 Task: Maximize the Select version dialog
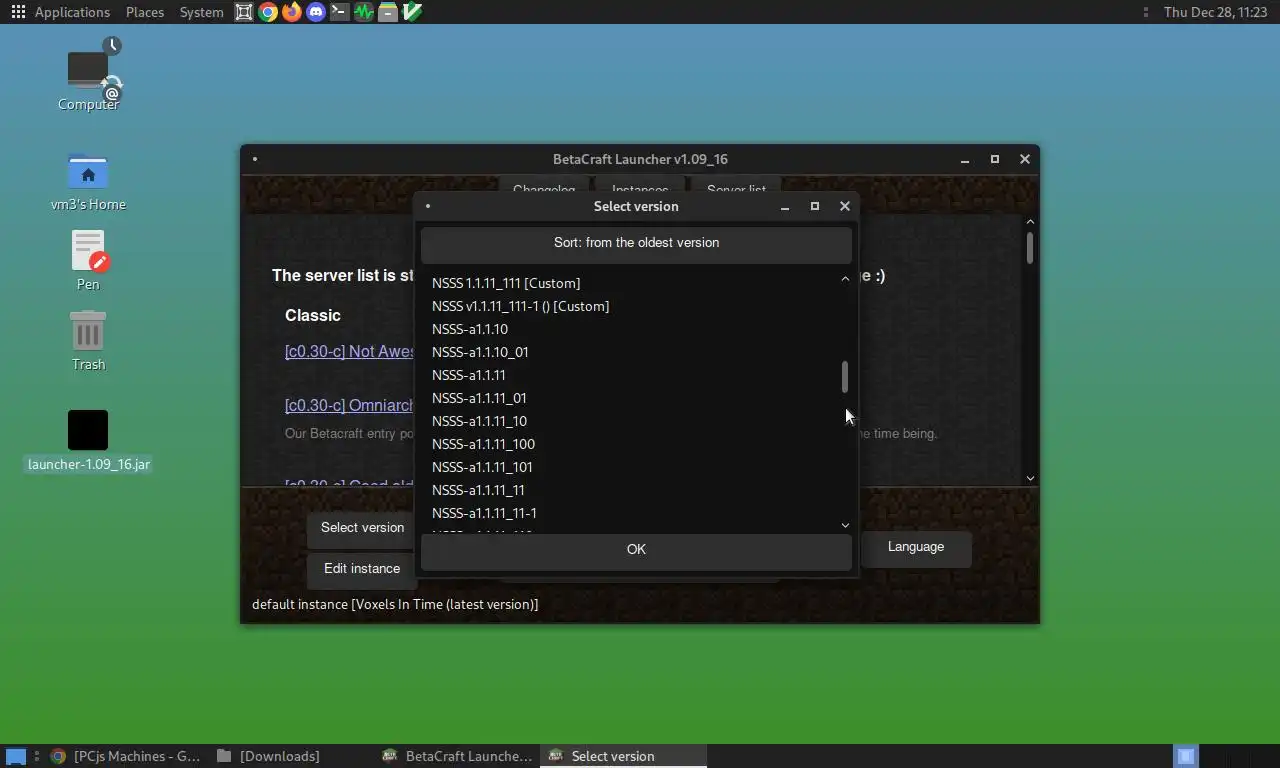click(x=815, y=206)
